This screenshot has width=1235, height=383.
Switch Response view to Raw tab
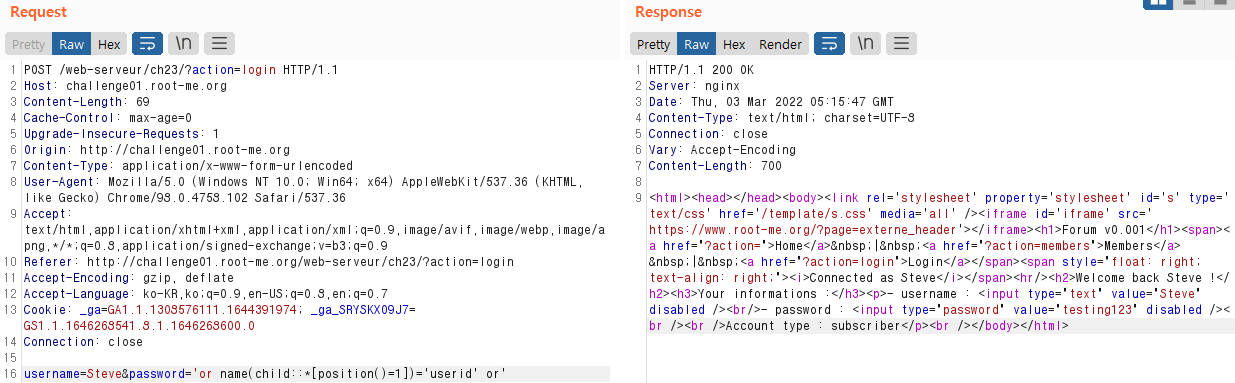[697, 44]
